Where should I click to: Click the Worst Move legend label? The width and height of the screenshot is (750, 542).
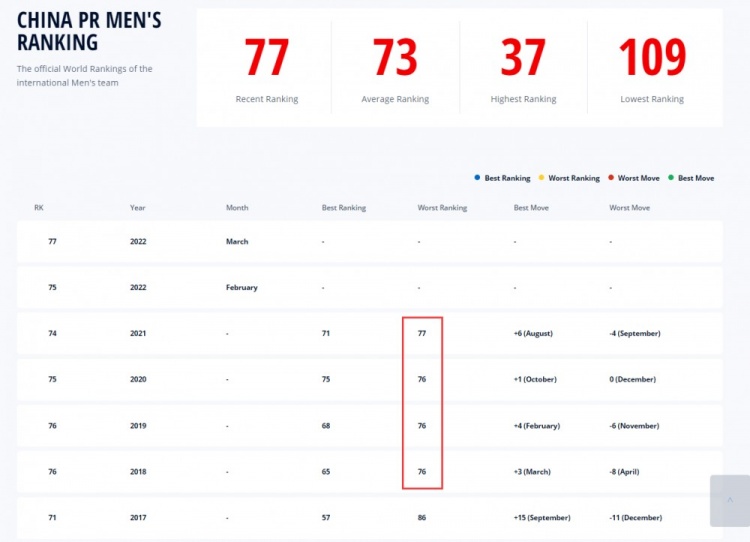pyautogui.click(x=639, y=178)
